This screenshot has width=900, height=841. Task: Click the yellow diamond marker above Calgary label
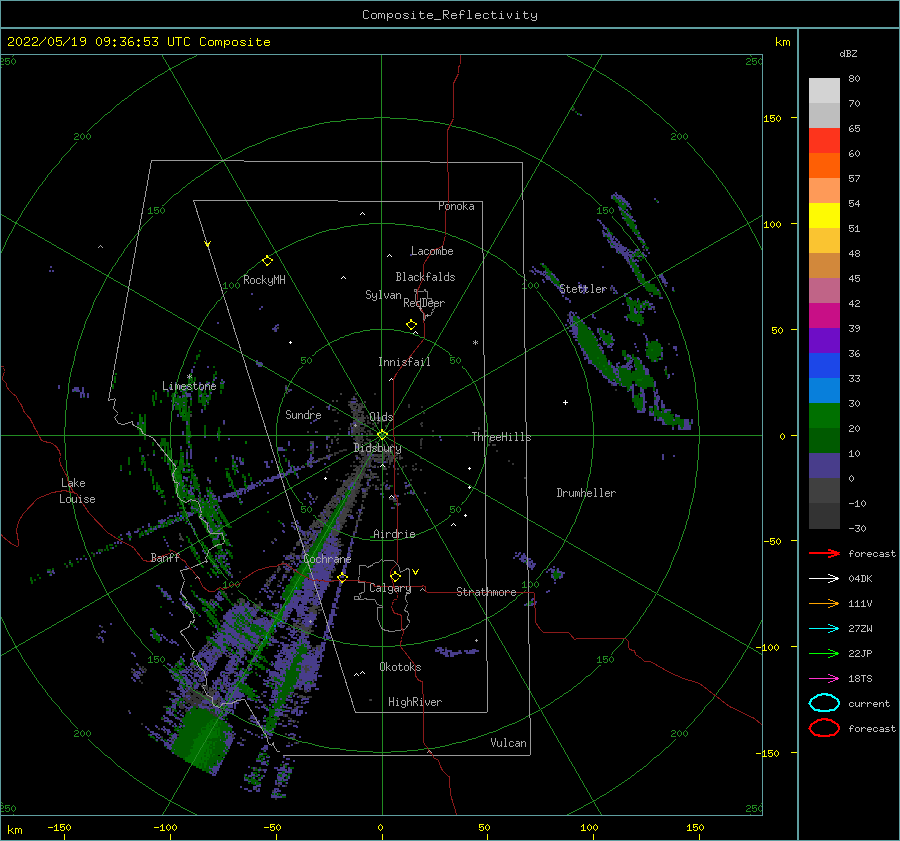pos(395,576)
